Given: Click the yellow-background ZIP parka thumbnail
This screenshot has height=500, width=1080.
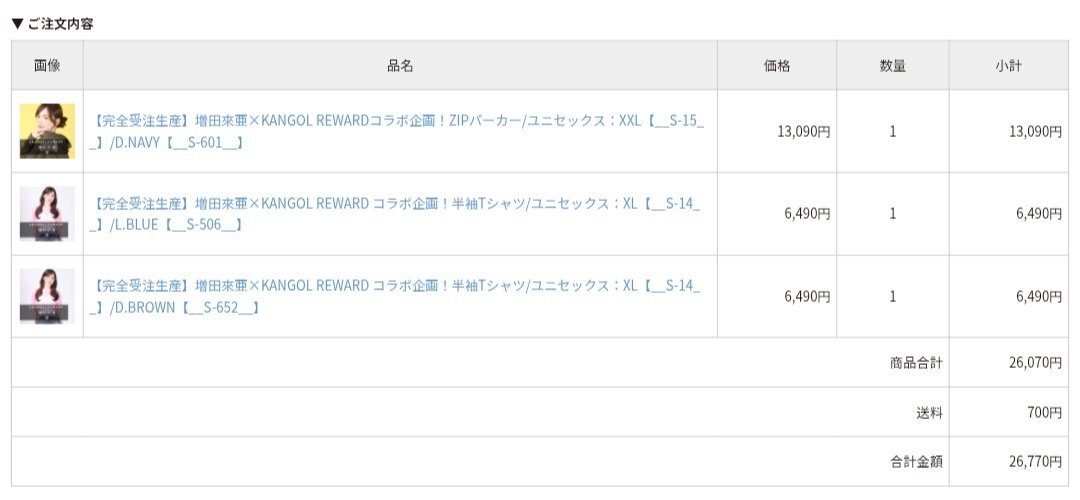Looking at the screenshot, I should pyautogui.click(x=47, y=131).
